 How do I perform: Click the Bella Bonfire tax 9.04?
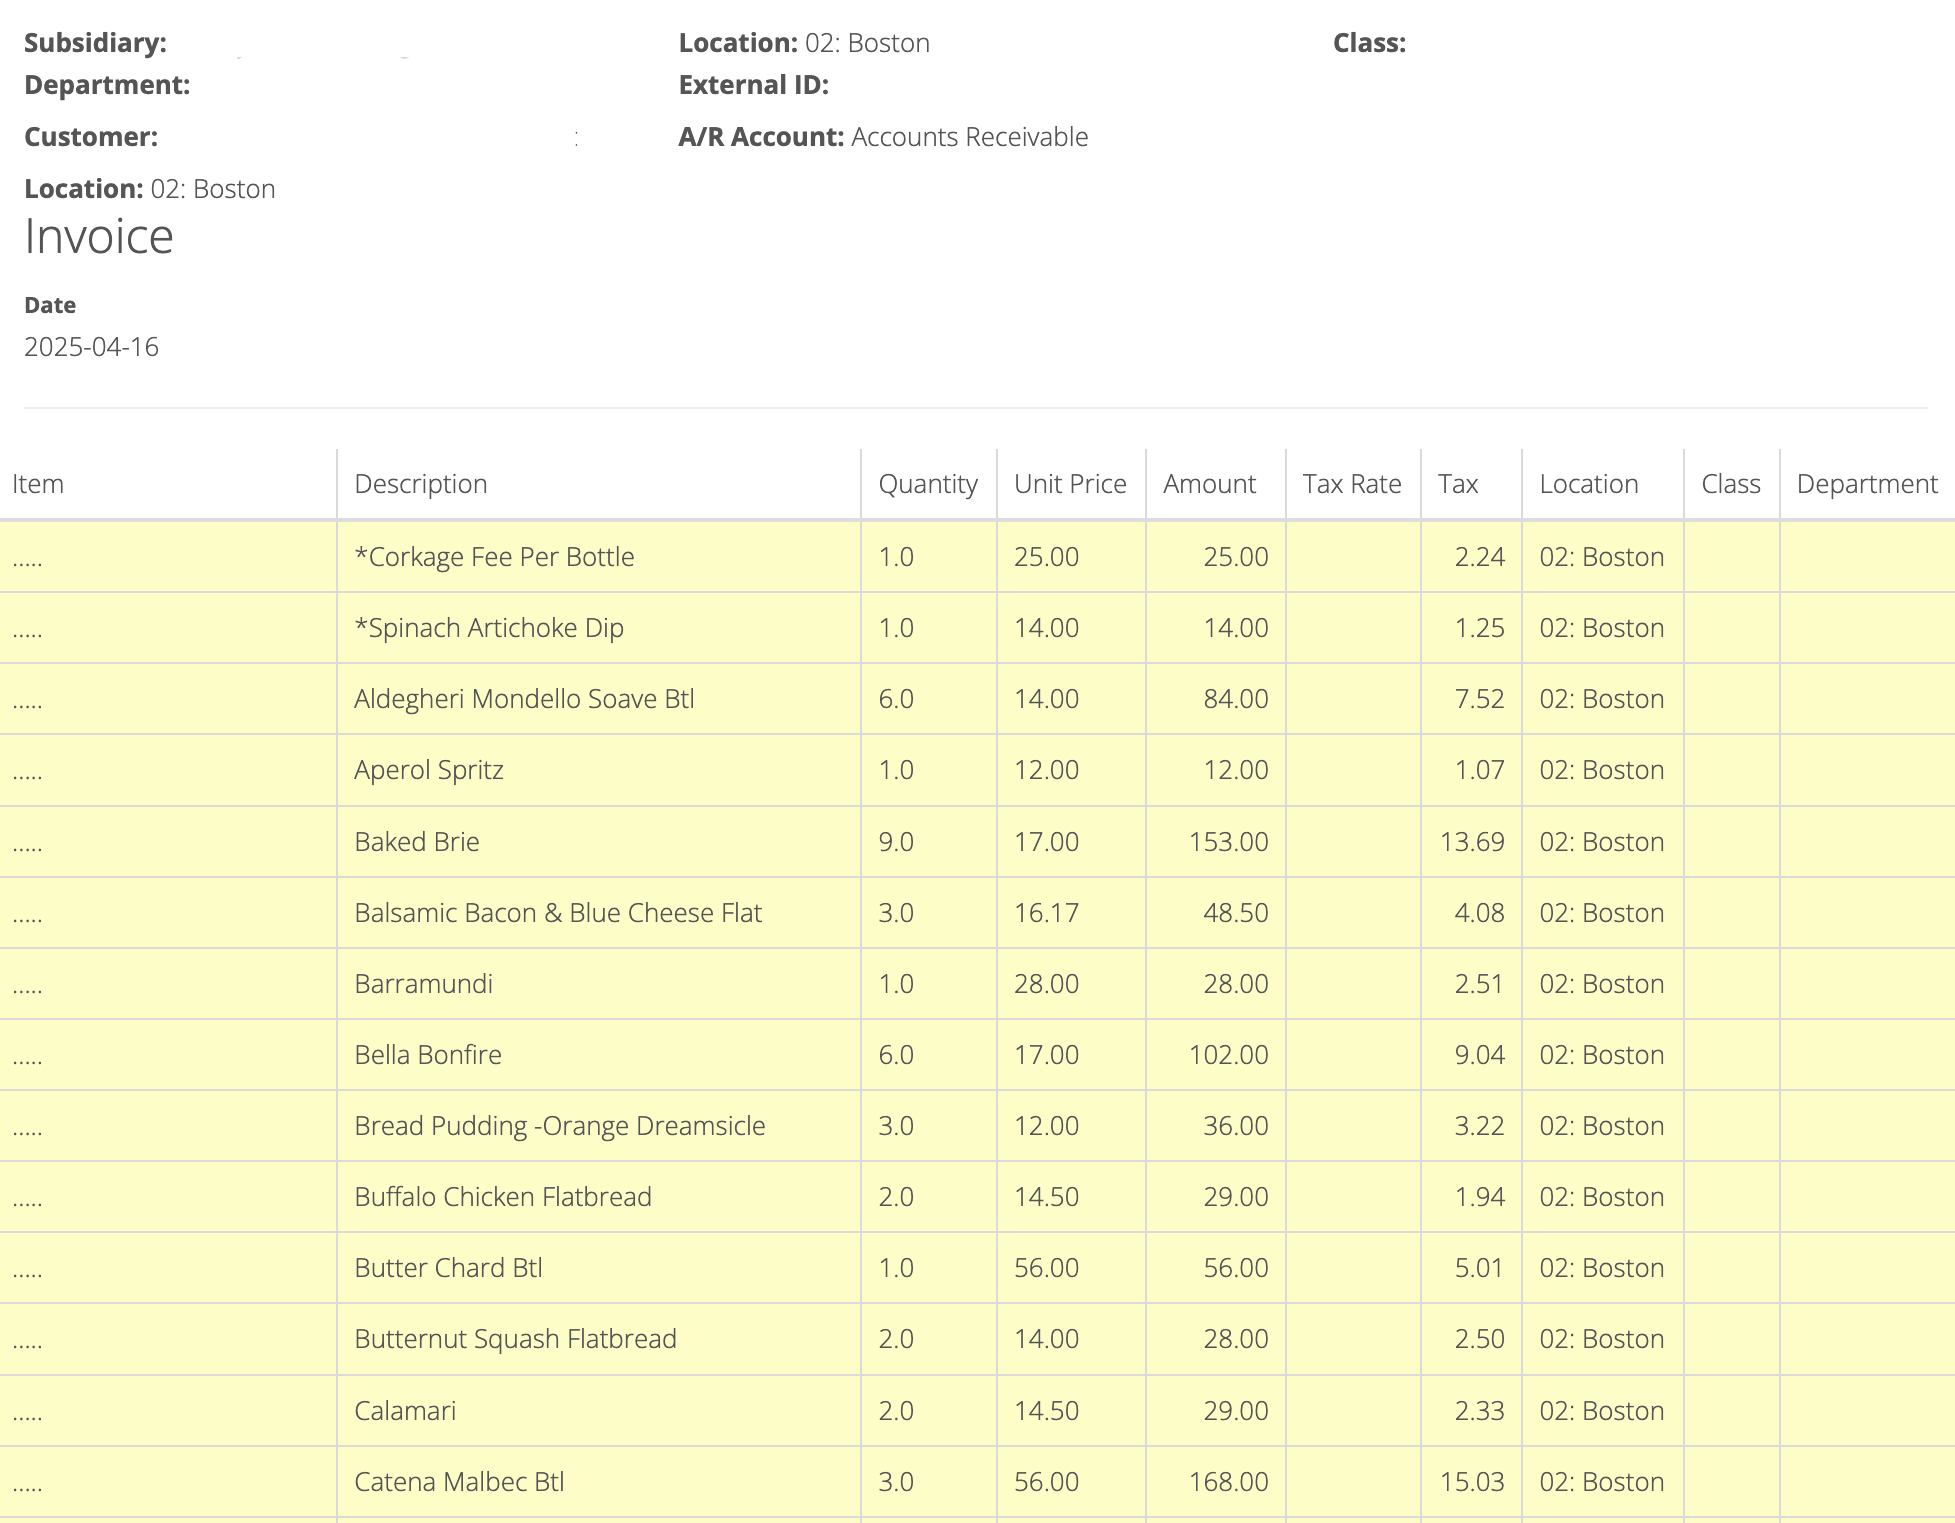click(x=1479, y=1055)
